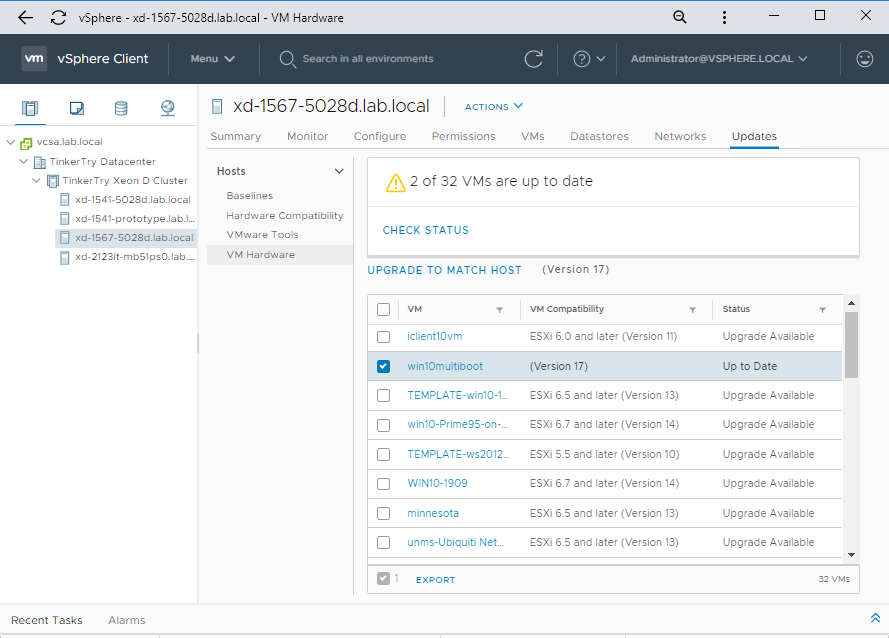Open the Alarms panel tab
The image size is (889, 638).
(x=126, y=620)
